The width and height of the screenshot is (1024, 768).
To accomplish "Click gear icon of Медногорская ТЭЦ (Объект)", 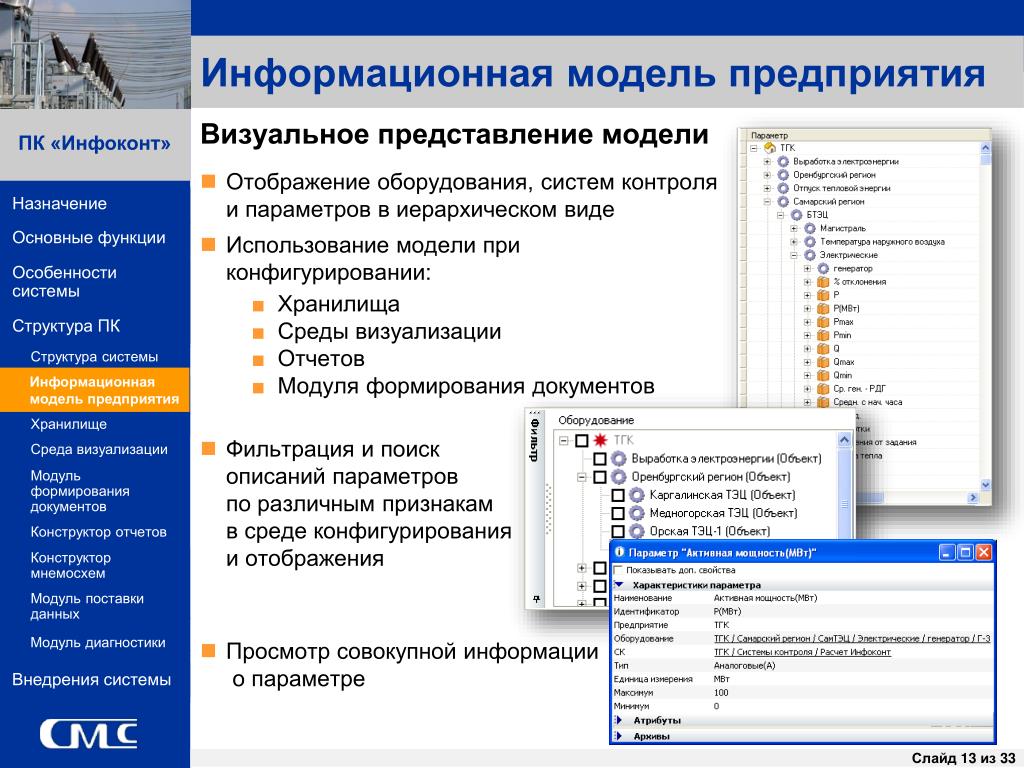I will 637,513.
